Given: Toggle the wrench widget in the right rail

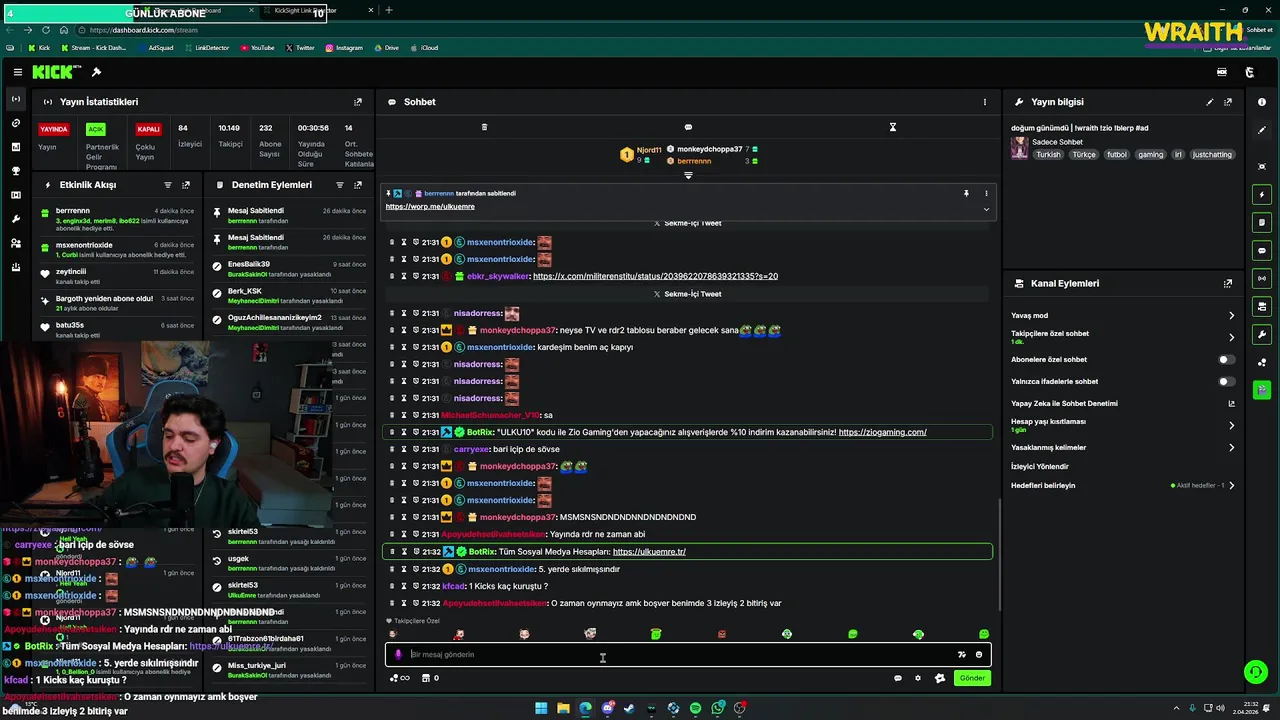Looking at the screenshot, I should tap(1262, 334).
